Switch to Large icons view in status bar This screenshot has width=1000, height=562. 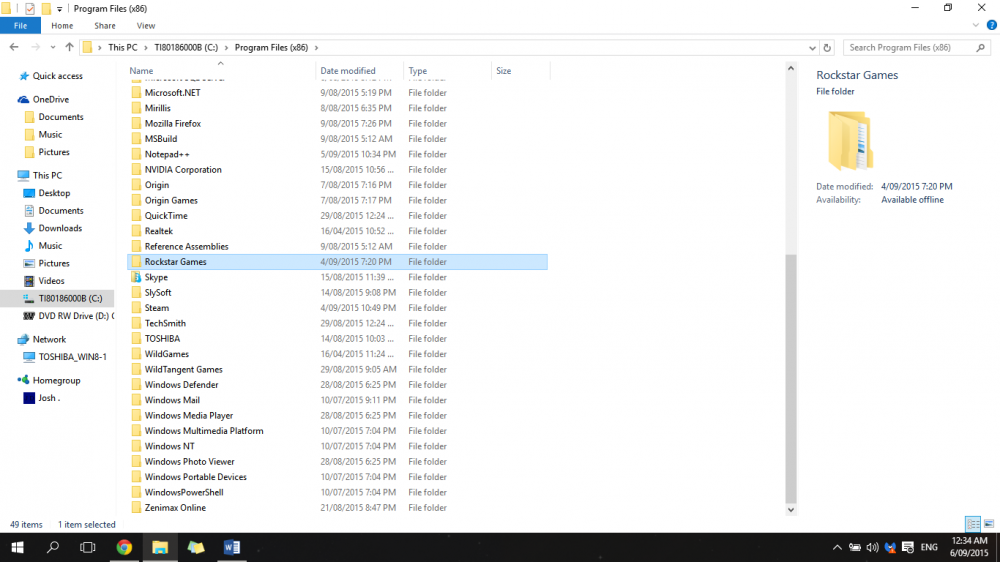[989, 524]
